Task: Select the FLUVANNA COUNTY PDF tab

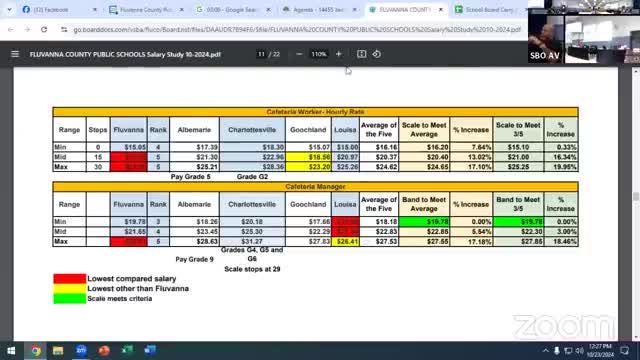Action: point(407,9)
